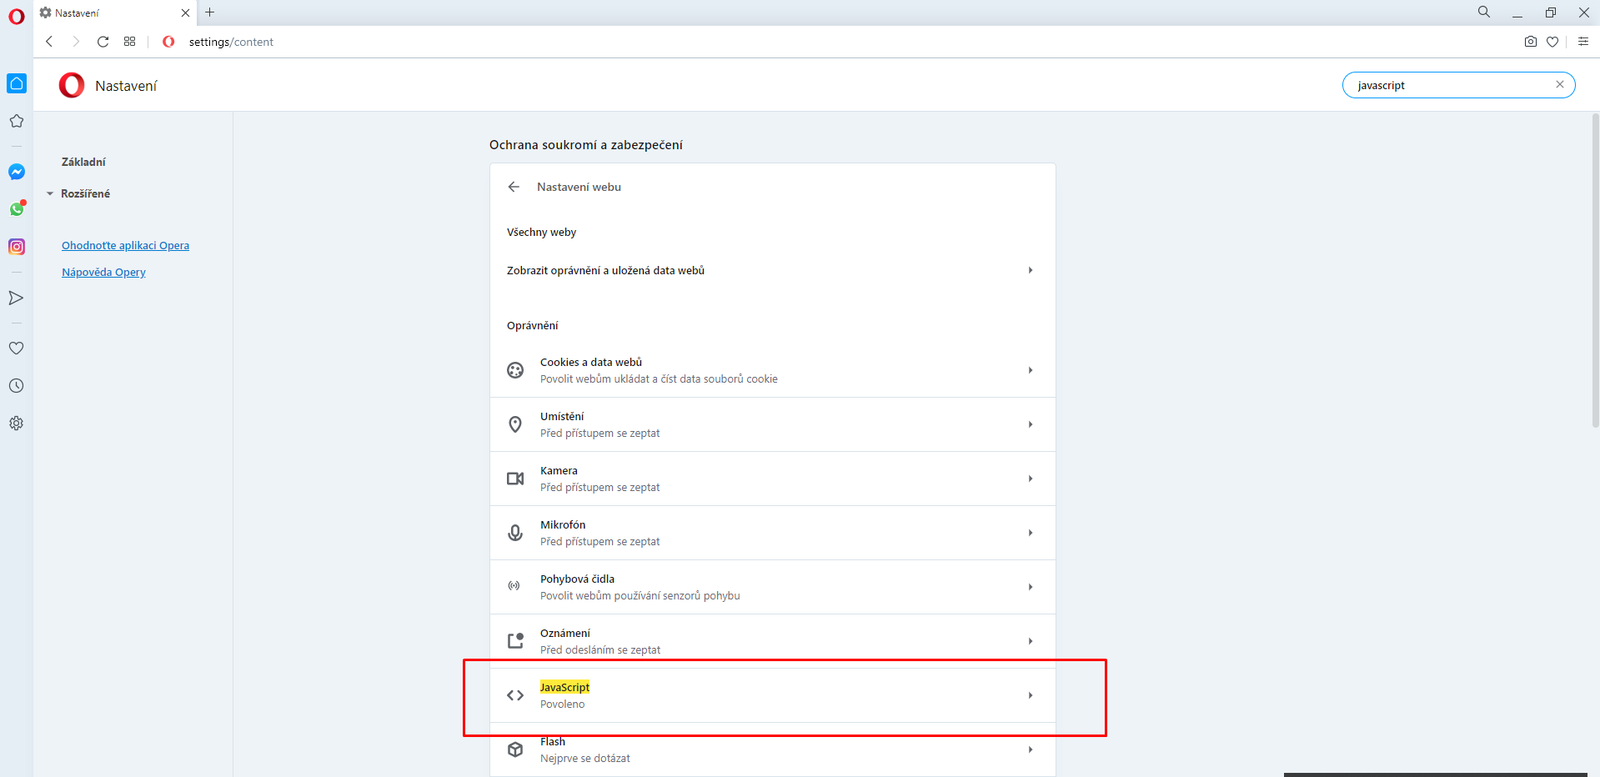This screenshot has width=1600, height=777.
Task: Clear the javascript search field
Action: [x=1559, y=85]
